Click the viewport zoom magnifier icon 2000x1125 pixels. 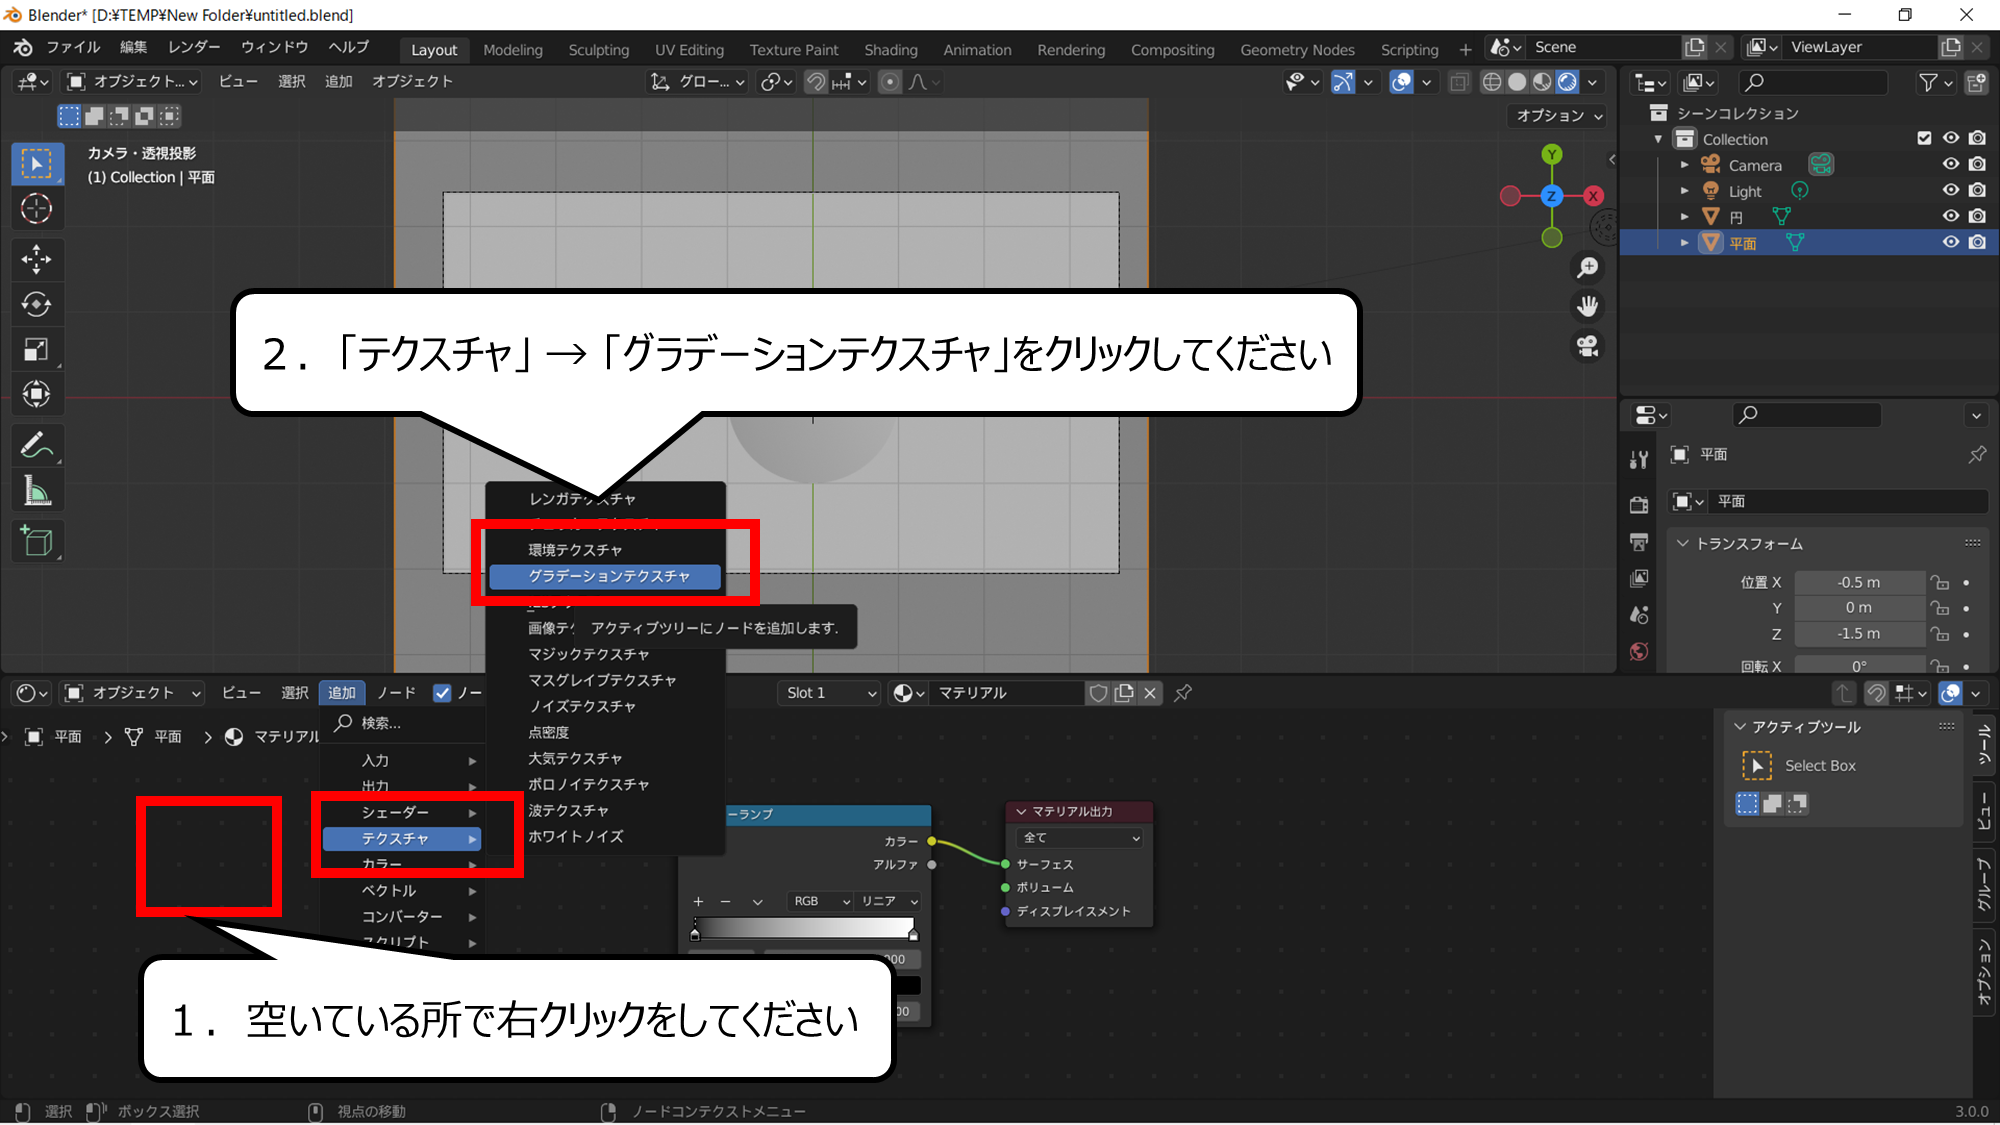pyautogui.click(x=1587, y=267)
